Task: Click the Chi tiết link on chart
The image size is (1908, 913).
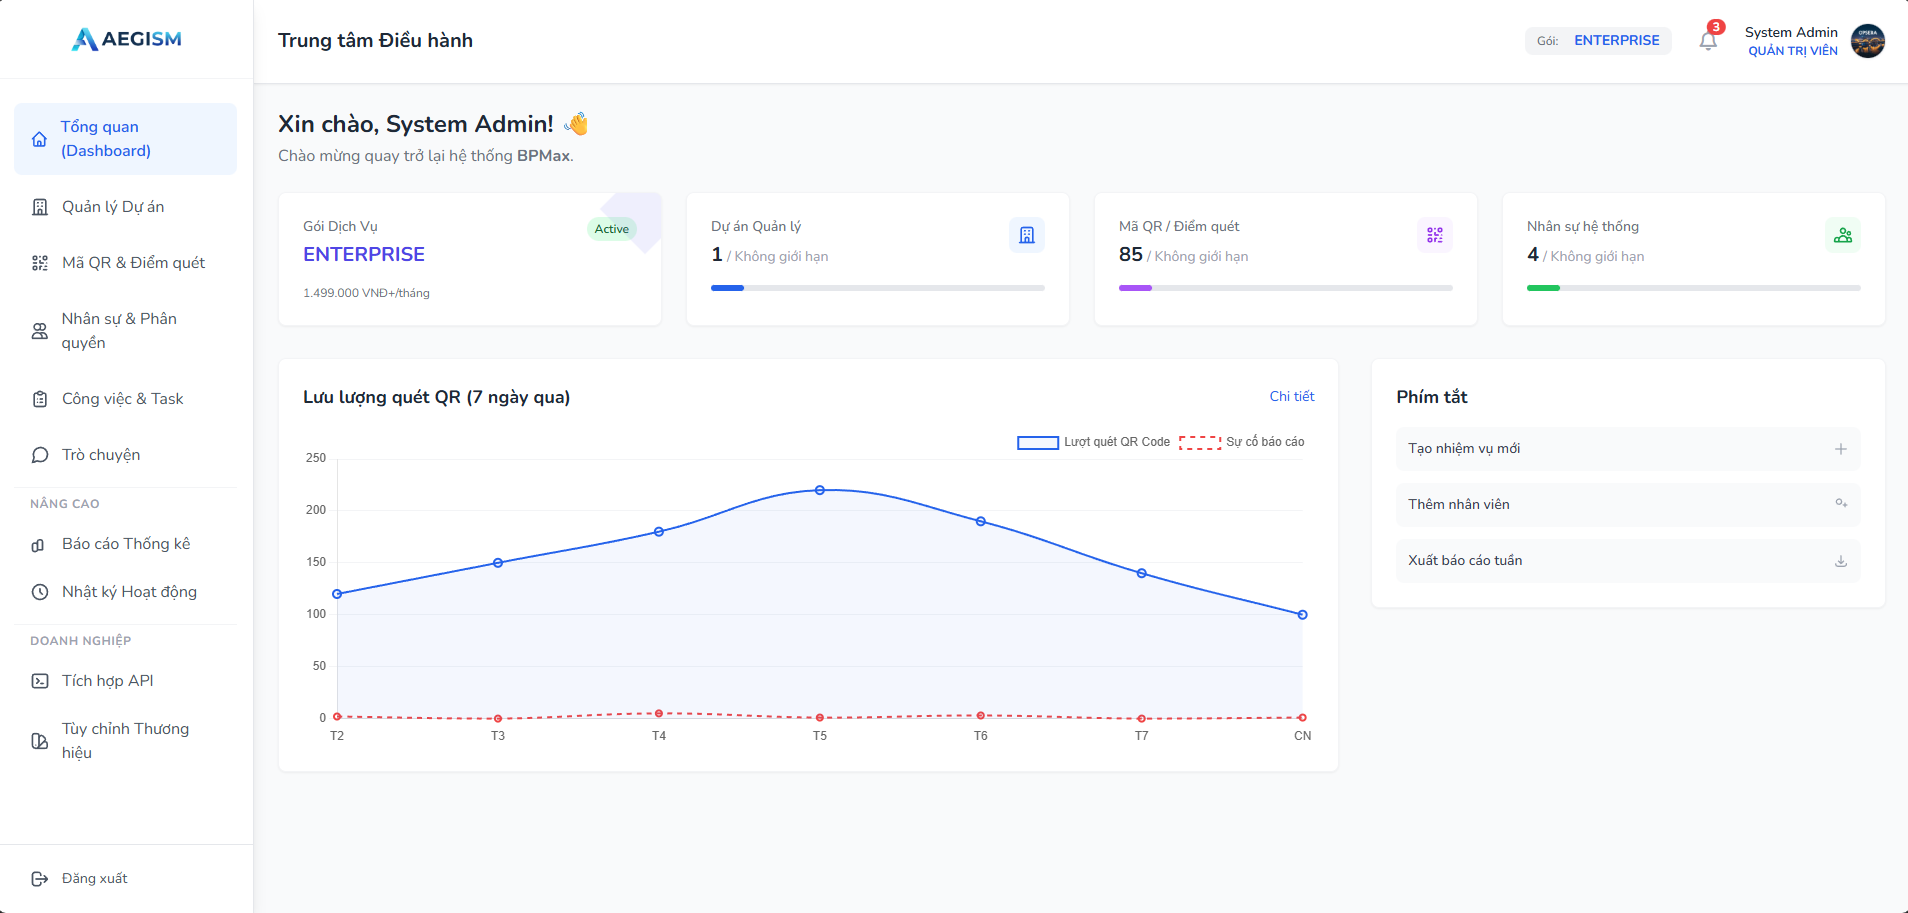Action: tap(1291, 397)
